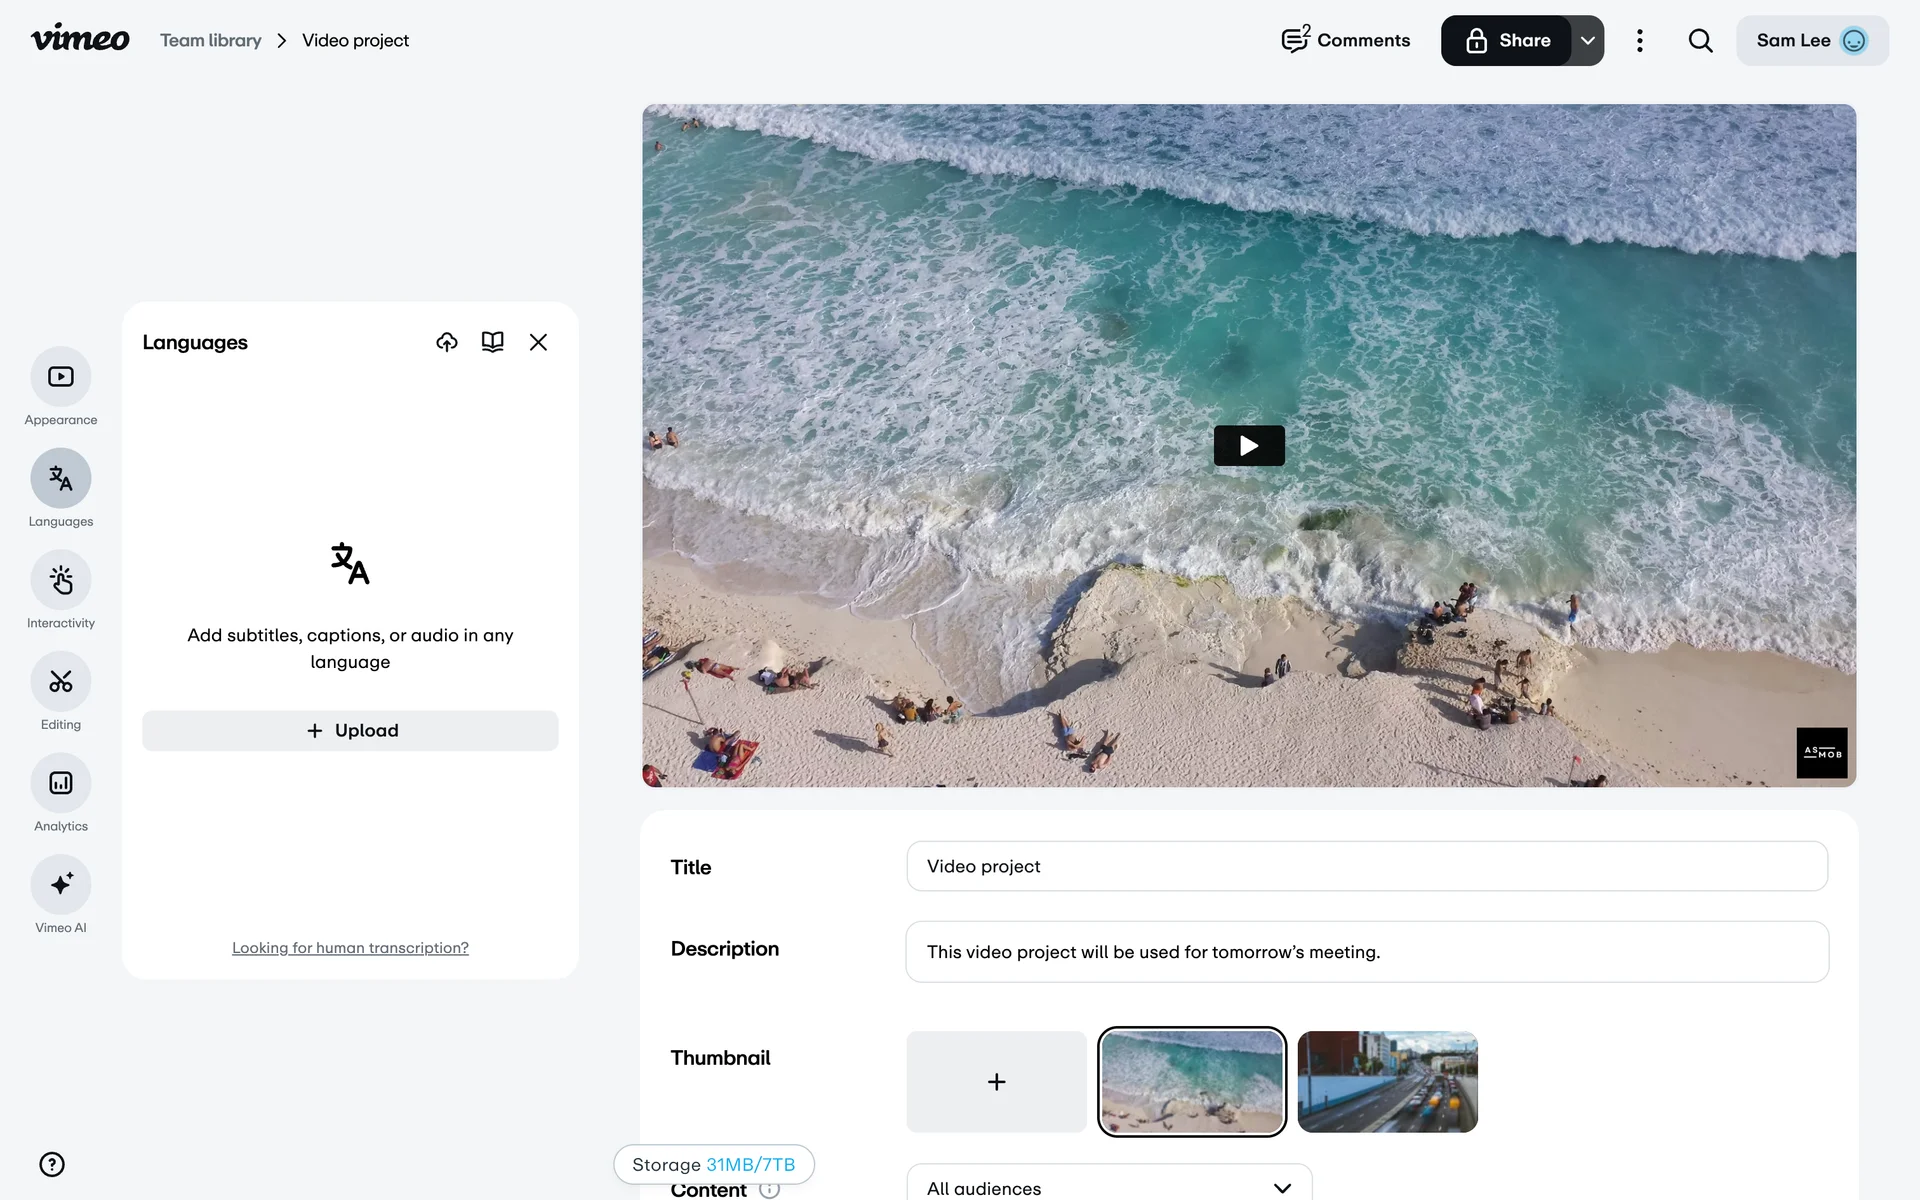Click the cloud upload icon in Languages panel
The height and width of the screenshot is (1200, 1920).
pyautogui.click(x=447, y=342)
